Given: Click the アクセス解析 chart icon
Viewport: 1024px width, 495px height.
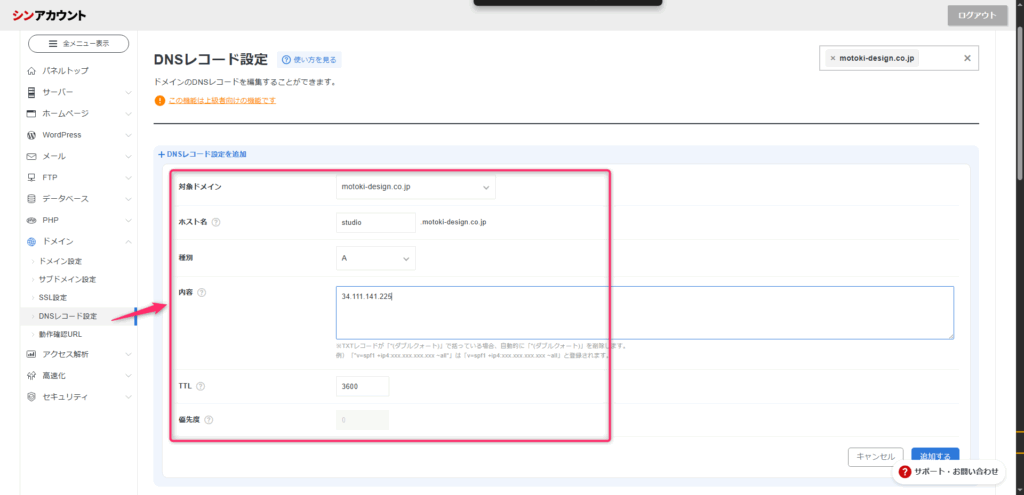Looking at the screenshot, I should 31,355.
